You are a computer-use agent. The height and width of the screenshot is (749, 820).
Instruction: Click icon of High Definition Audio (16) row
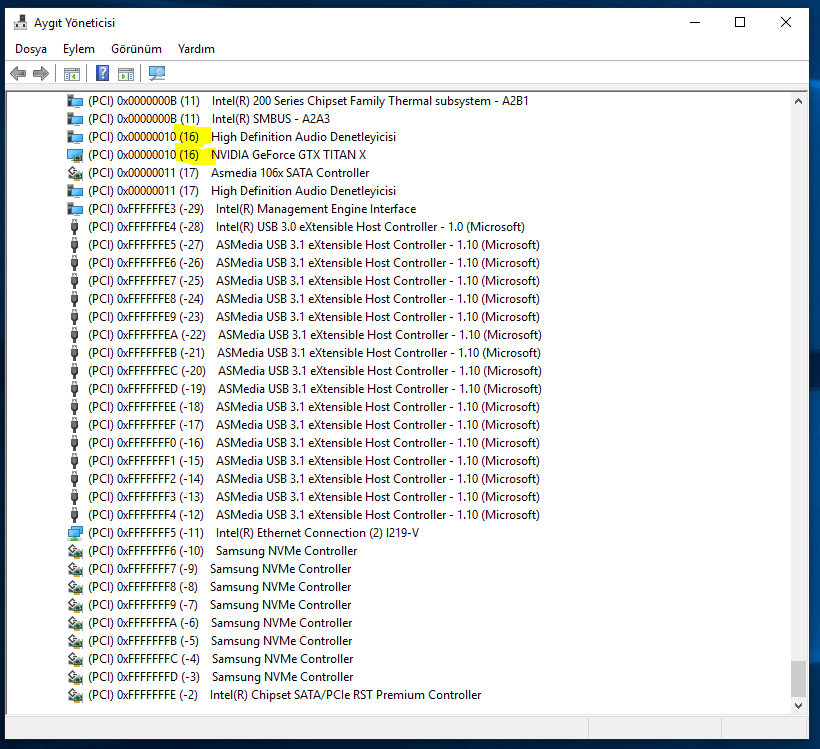(75, 137)
